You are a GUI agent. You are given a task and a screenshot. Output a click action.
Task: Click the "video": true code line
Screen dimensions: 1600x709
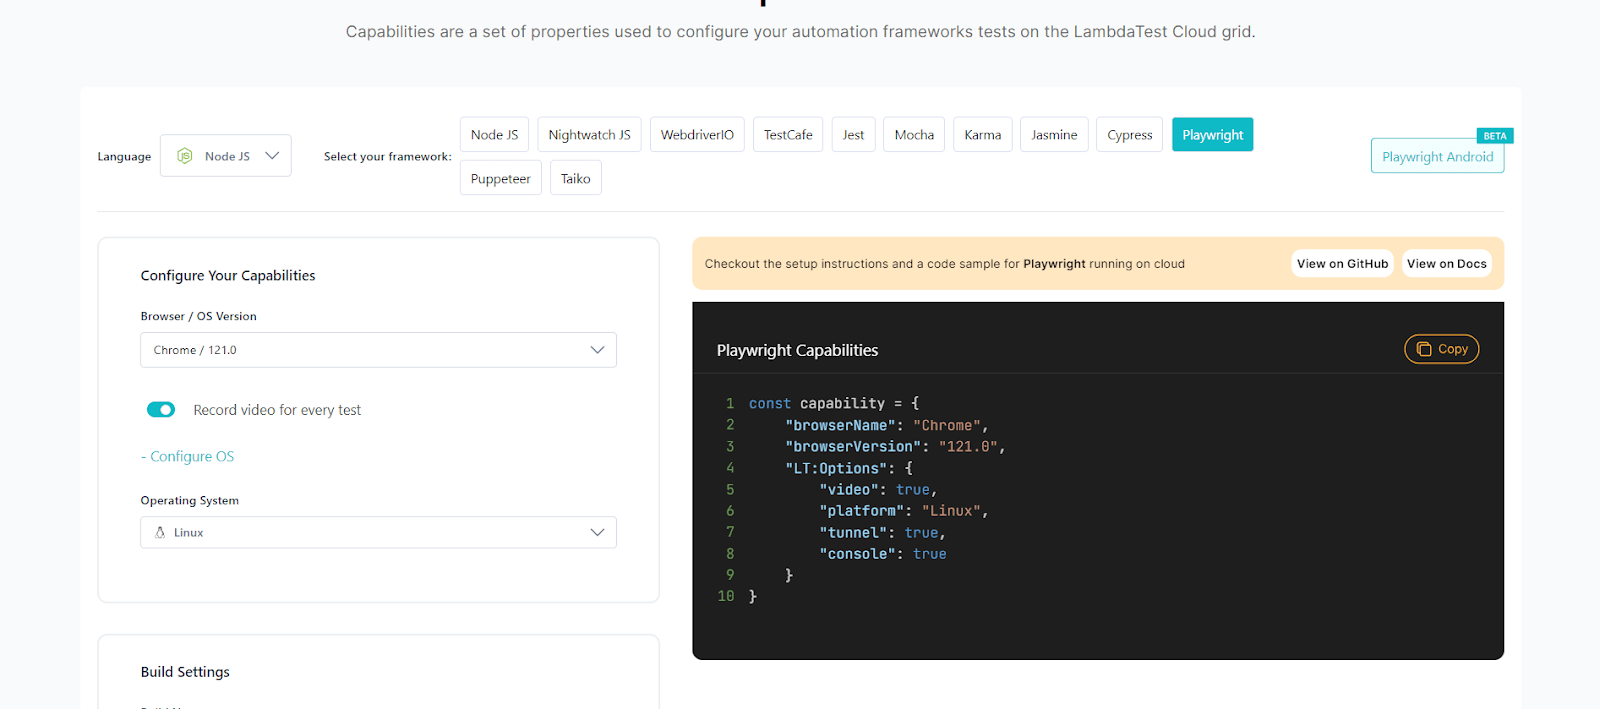pos(878,490)
